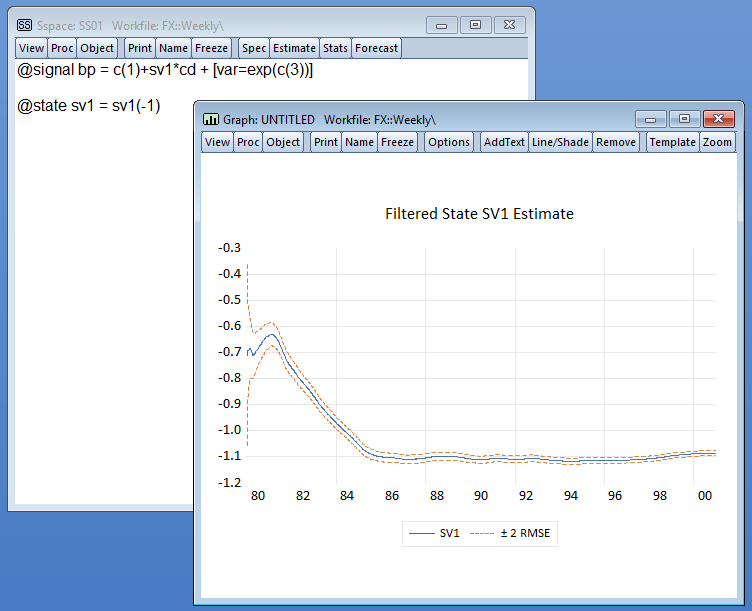This screenshot has height=611, width=752.
Task: Click Zoom in the graph toolbar
Action: click(717, 142)
